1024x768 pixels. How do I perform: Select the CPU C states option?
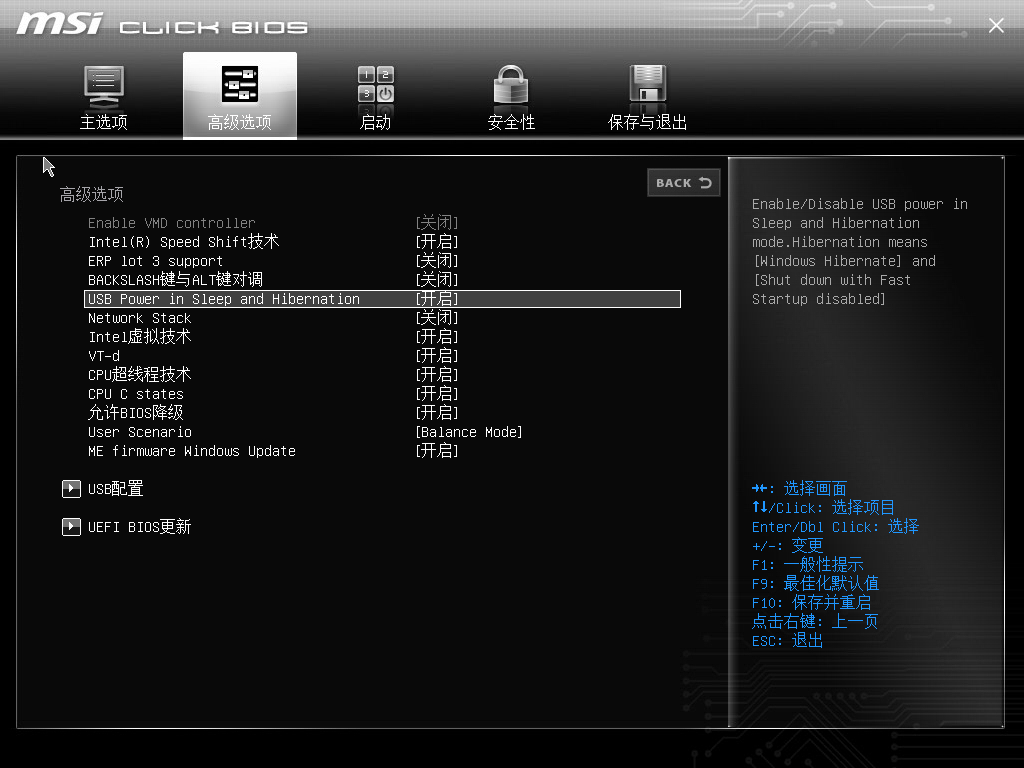[x=136, y=394]
